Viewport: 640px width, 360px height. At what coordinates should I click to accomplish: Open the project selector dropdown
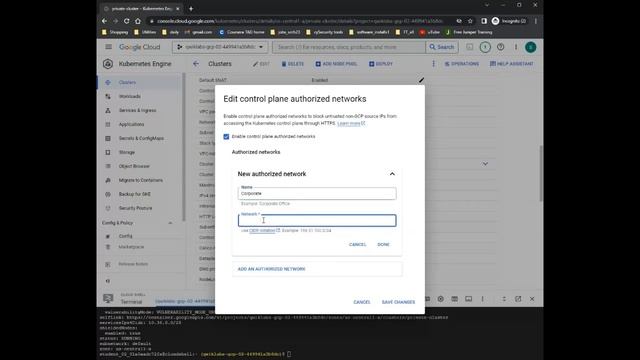[220, 47]
